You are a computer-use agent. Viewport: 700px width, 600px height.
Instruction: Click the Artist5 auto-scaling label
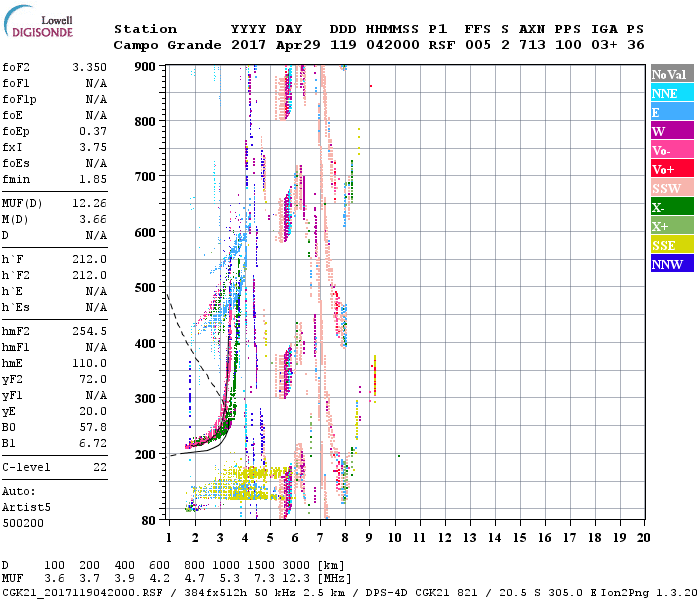(27, 507)
